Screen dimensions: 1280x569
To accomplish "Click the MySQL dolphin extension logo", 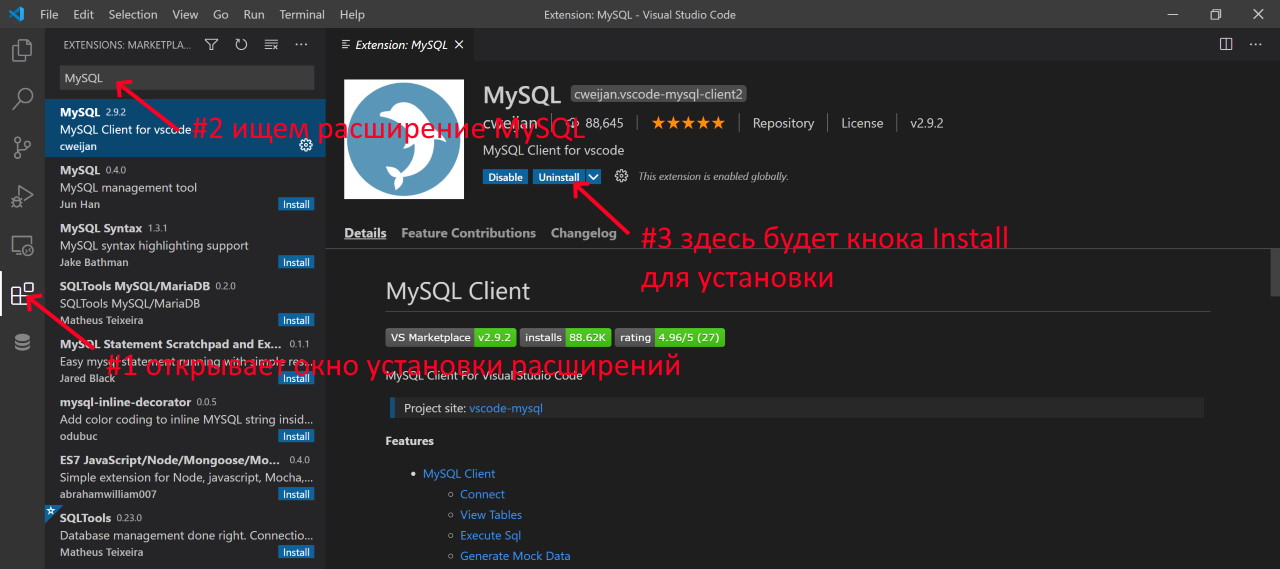I will click(404, 139).
